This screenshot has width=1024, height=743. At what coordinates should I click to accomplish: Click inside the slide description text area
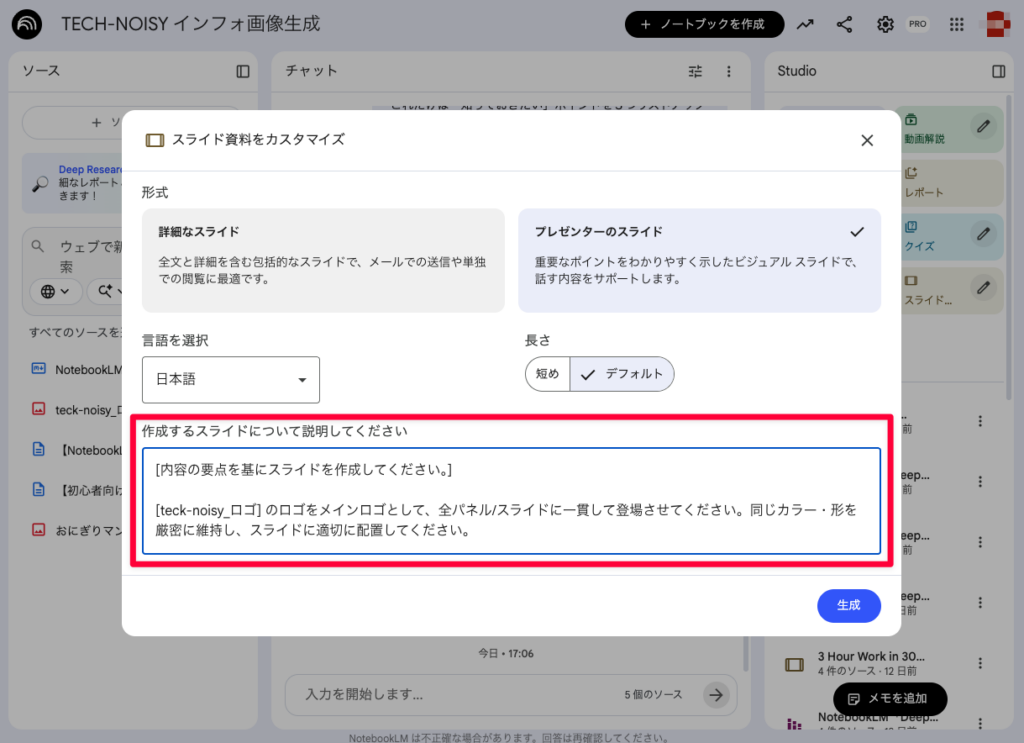(x=511, y=500)
